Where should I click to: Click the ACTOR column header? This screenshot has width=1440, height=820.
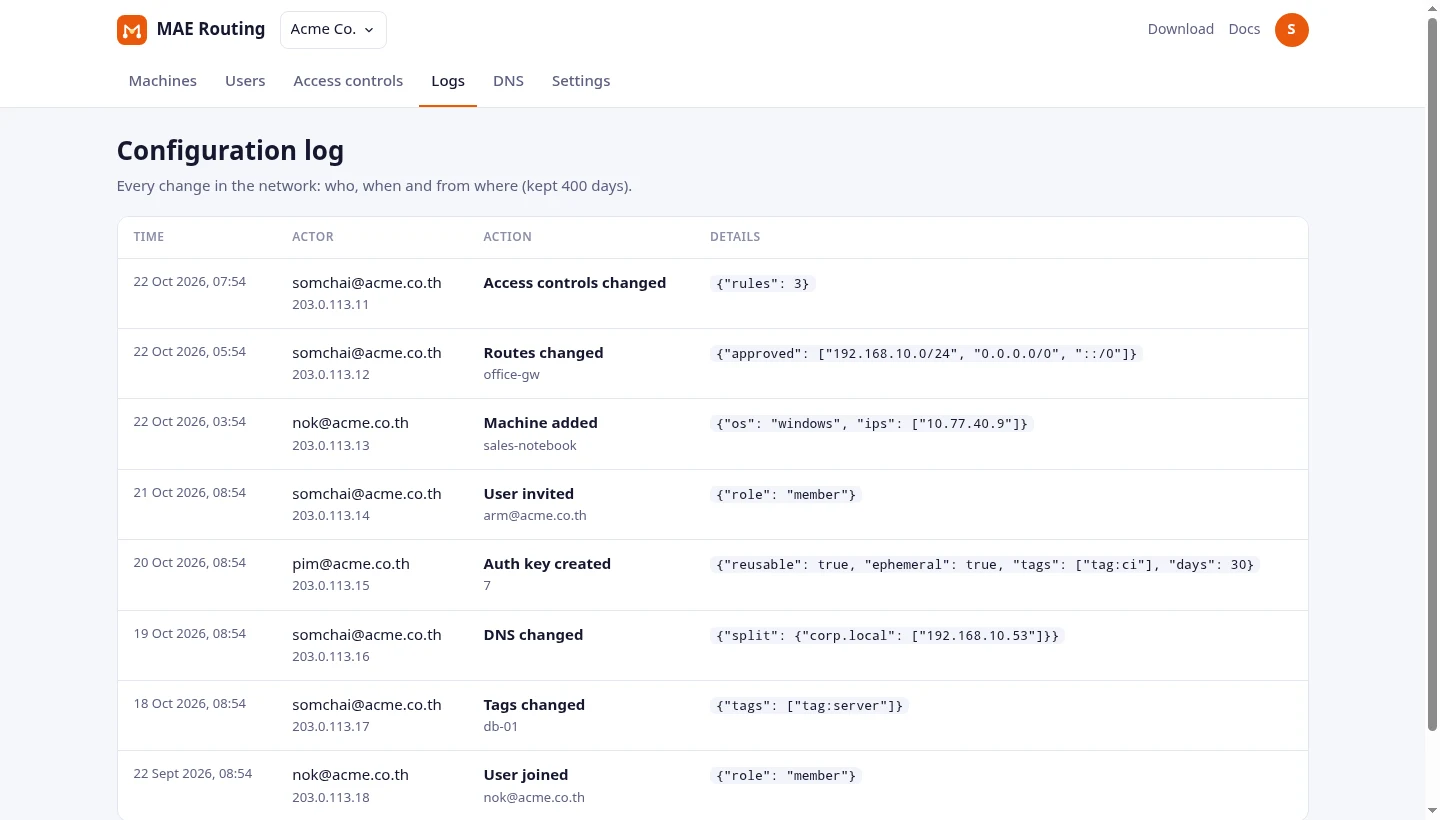pyautogui.click(x=313, y=237)
